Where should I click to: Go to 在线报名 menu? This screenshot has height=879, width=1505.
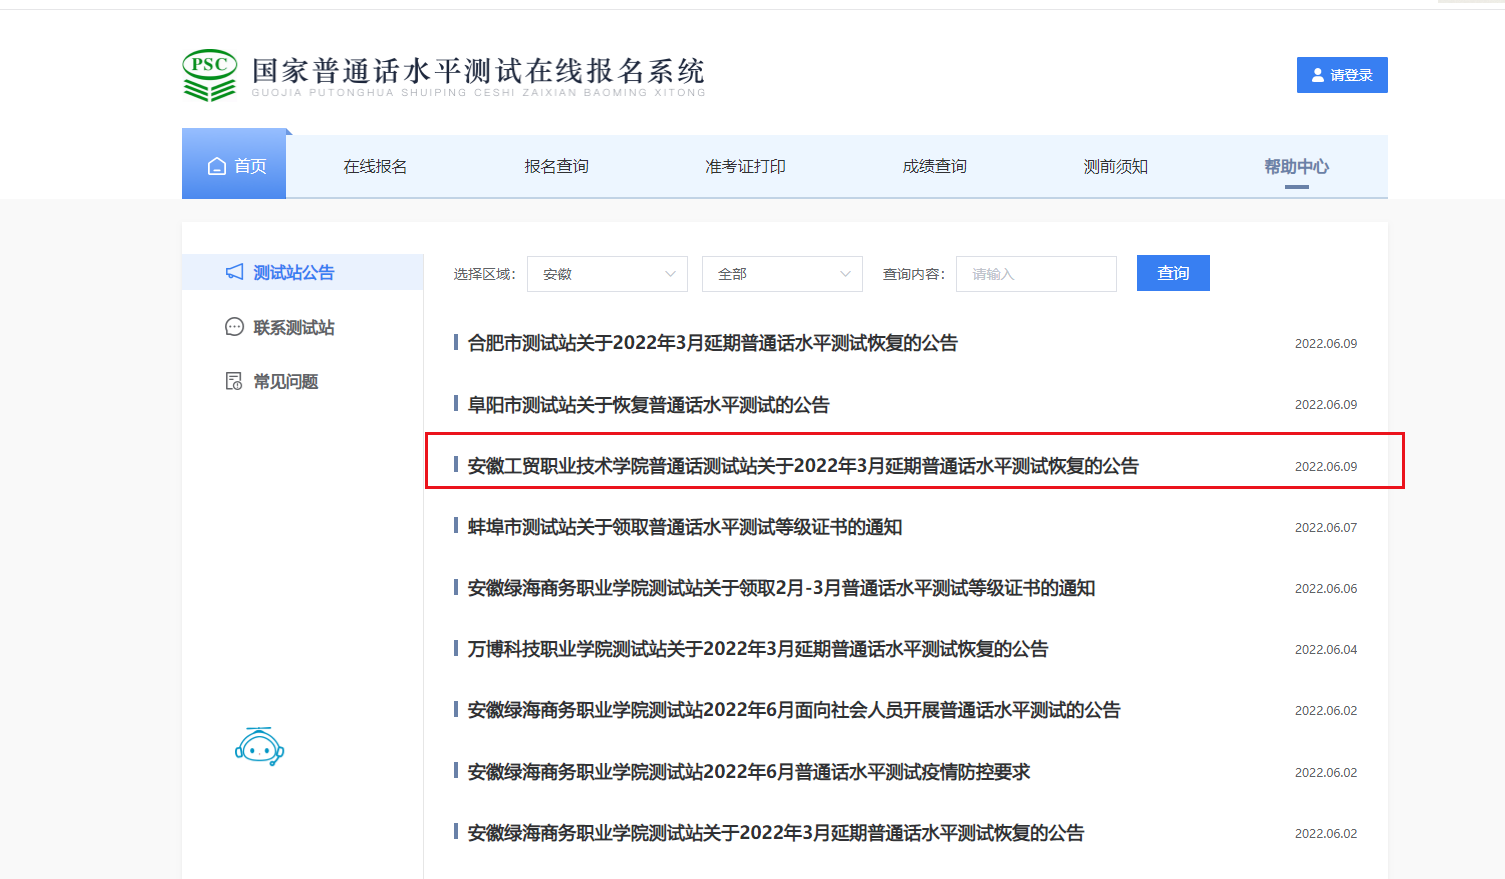coord(375,166)
